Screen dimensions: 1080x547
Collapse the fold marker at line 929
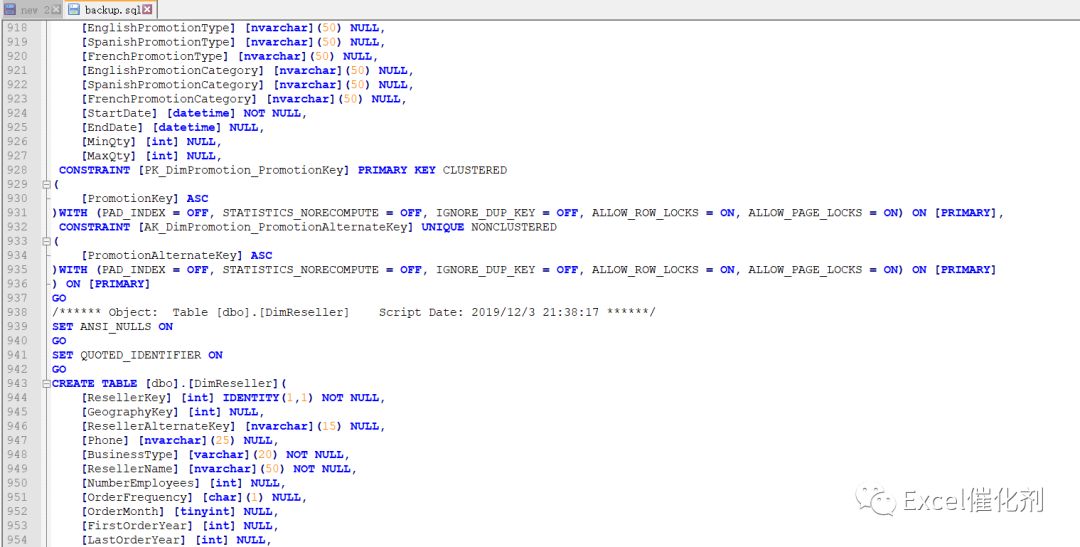pyautogui.click(x=46, y=185)
